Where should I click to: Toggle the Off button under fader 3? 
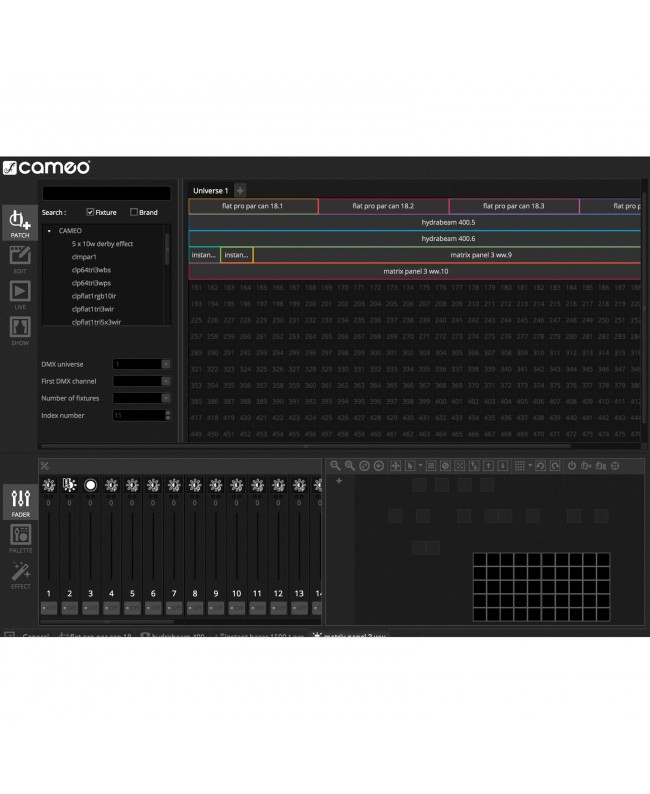90,608
